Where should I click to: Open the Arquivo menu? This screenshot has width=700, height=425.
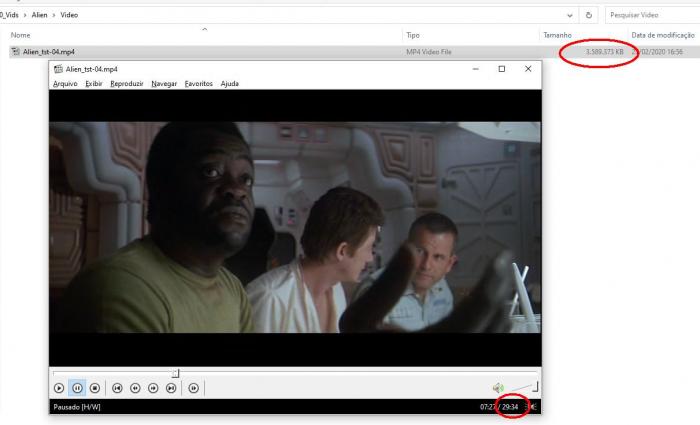[64, 84]
